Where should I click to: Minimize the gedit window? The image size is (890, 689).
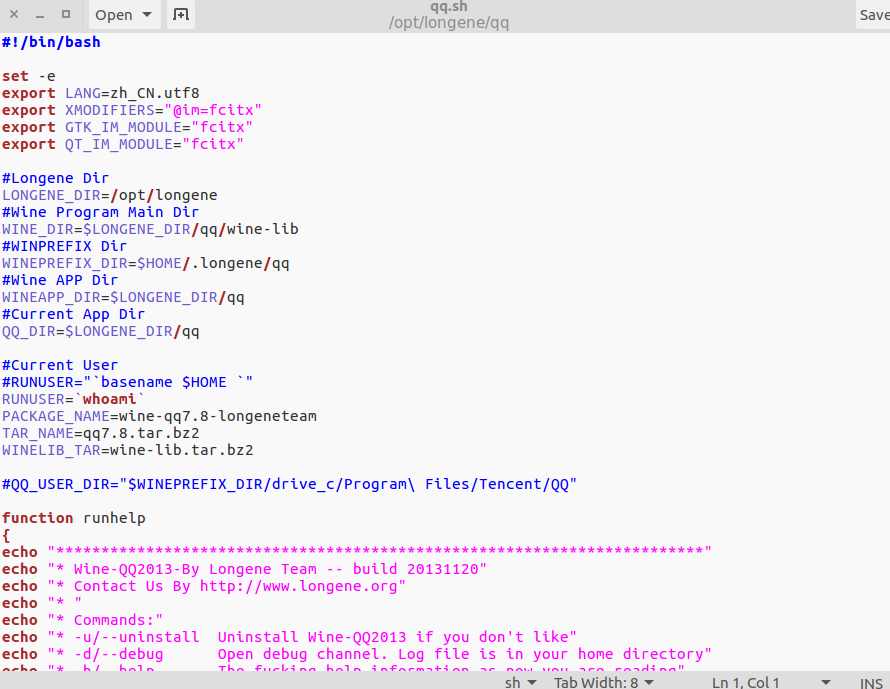click(40, 15)
